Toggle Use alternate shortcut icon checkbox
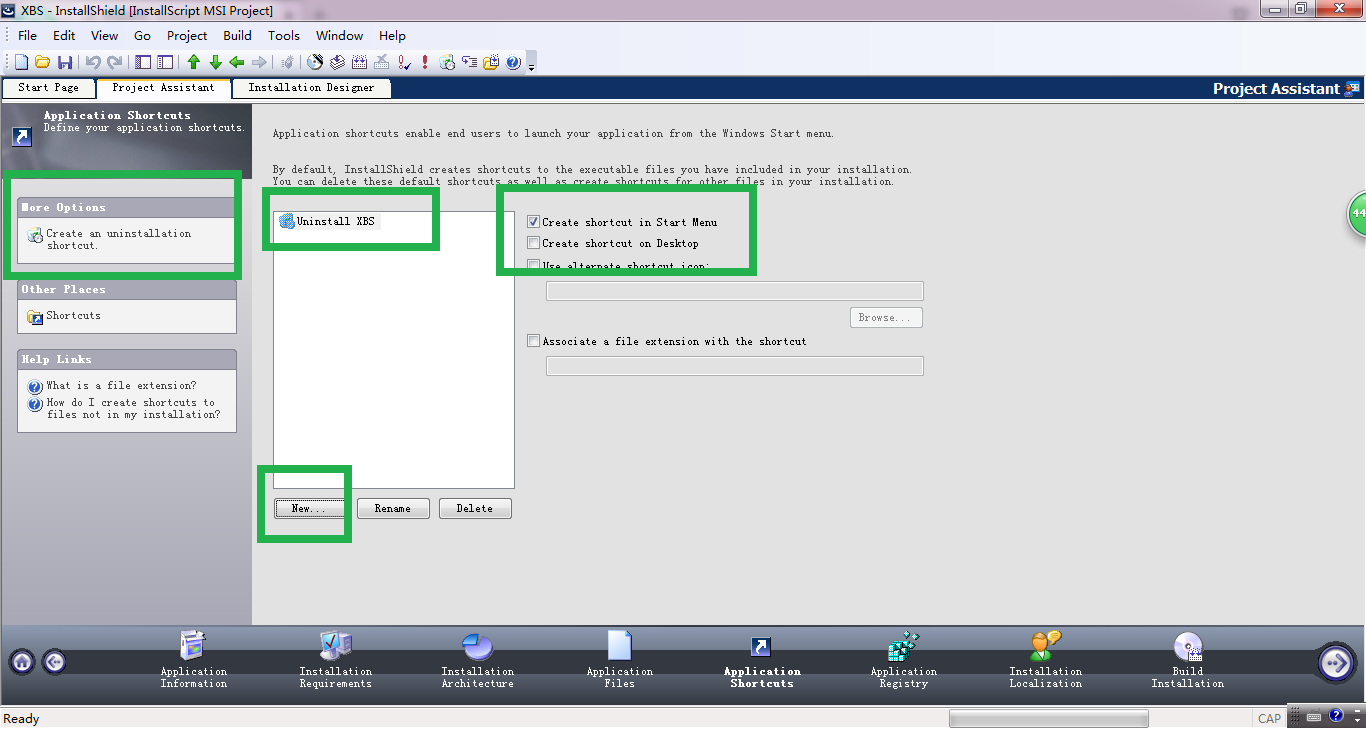 [533, 266]
